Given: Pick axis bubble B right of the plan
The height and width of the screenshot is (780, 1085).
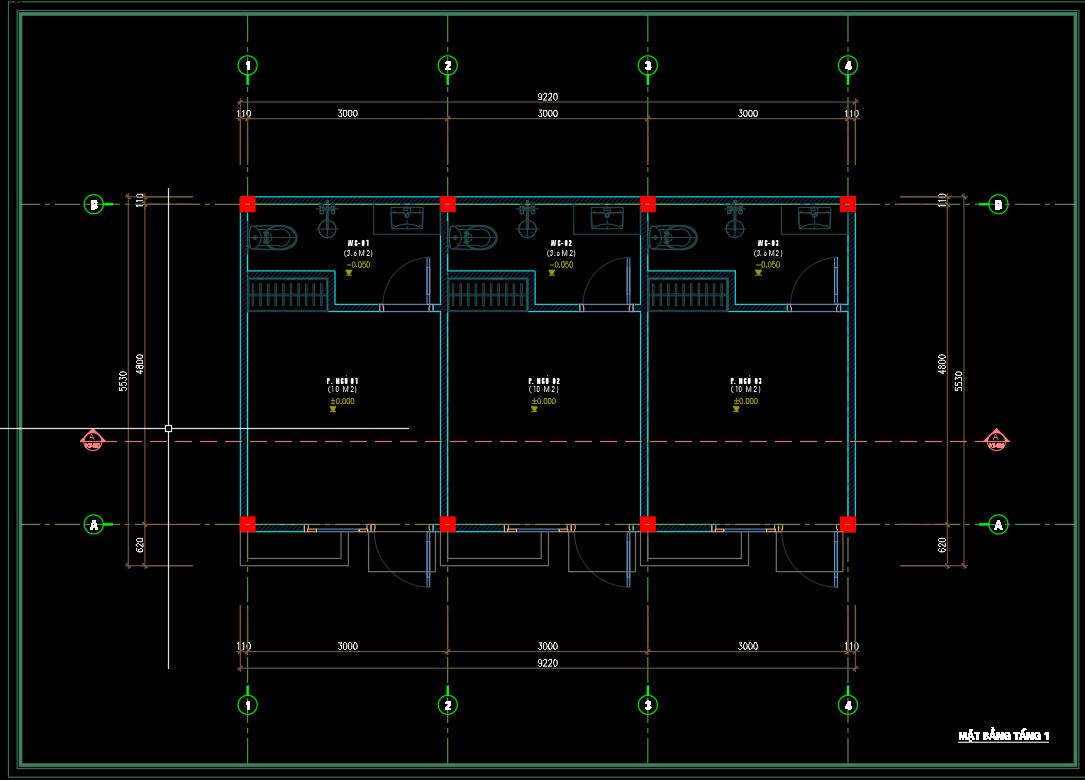Looking at the screenshot, I should tap(998, 204).
